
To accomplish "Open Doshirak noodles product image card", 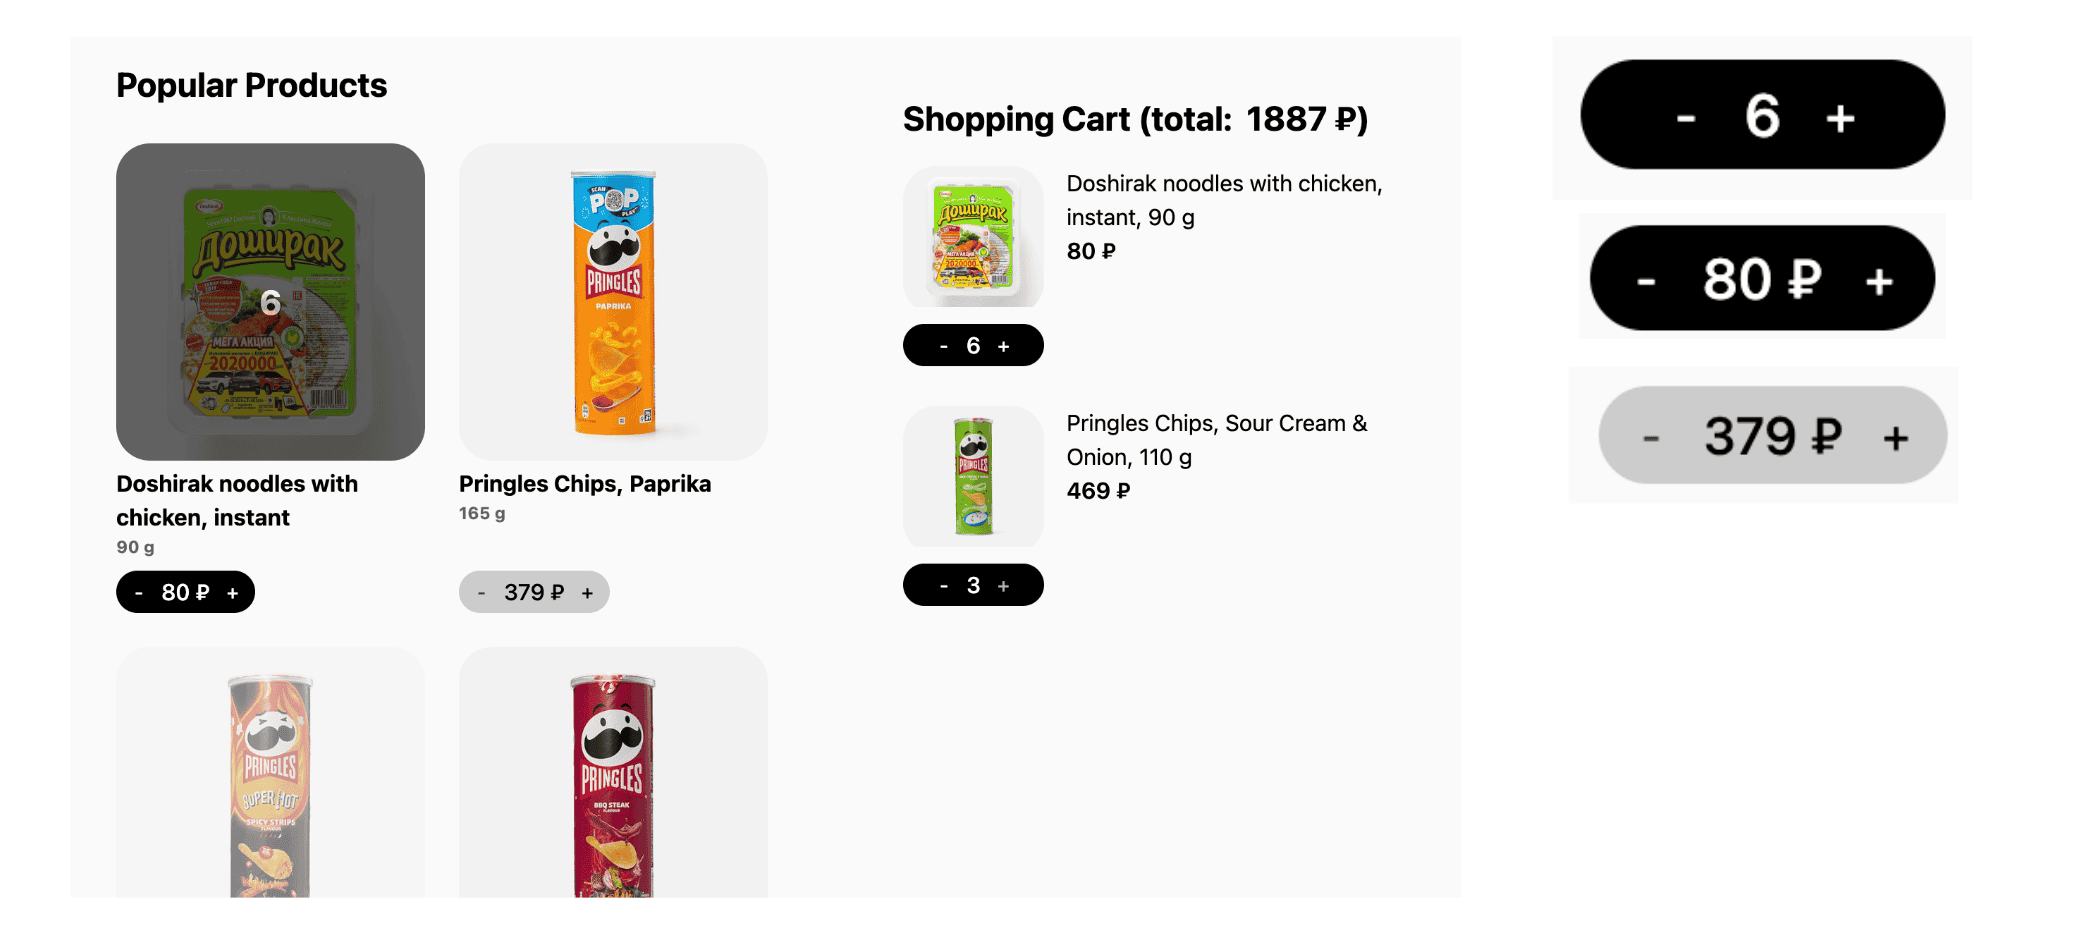I will tap(270, 301).
